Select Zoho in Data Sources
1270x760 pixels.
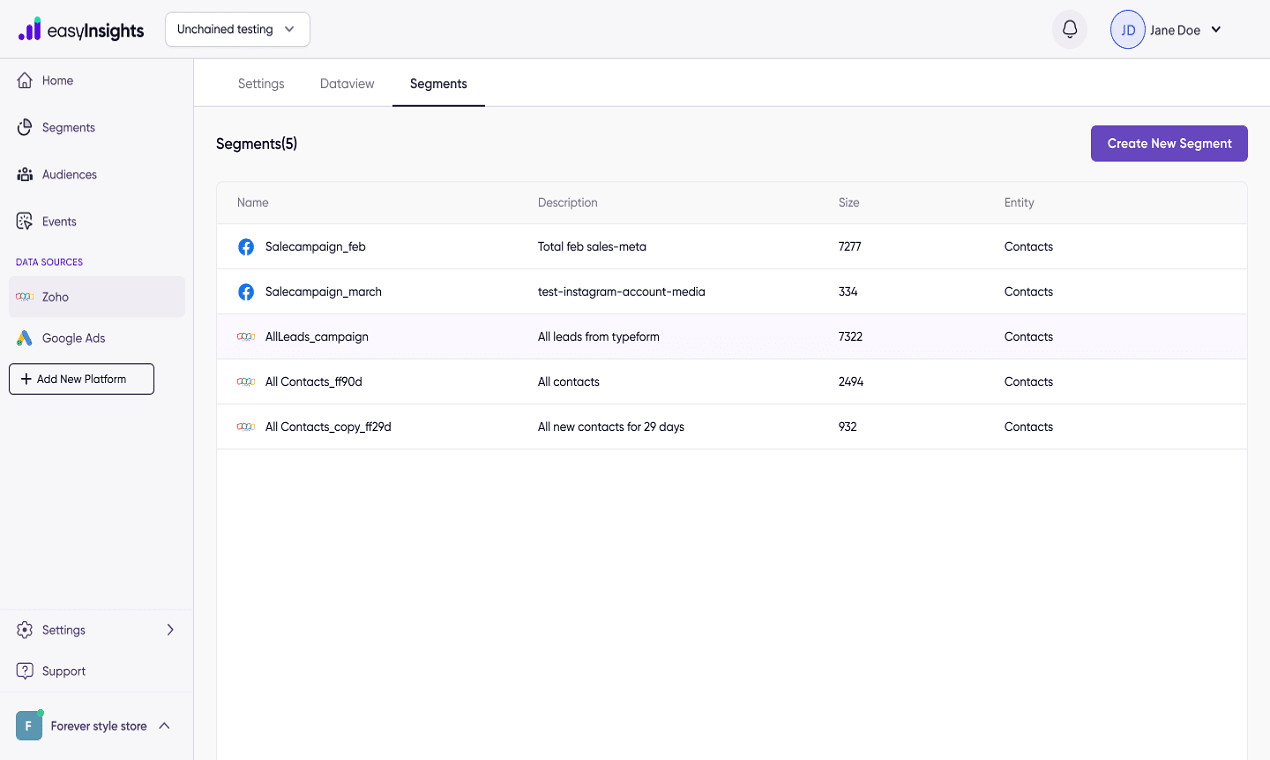click(55, 297)
